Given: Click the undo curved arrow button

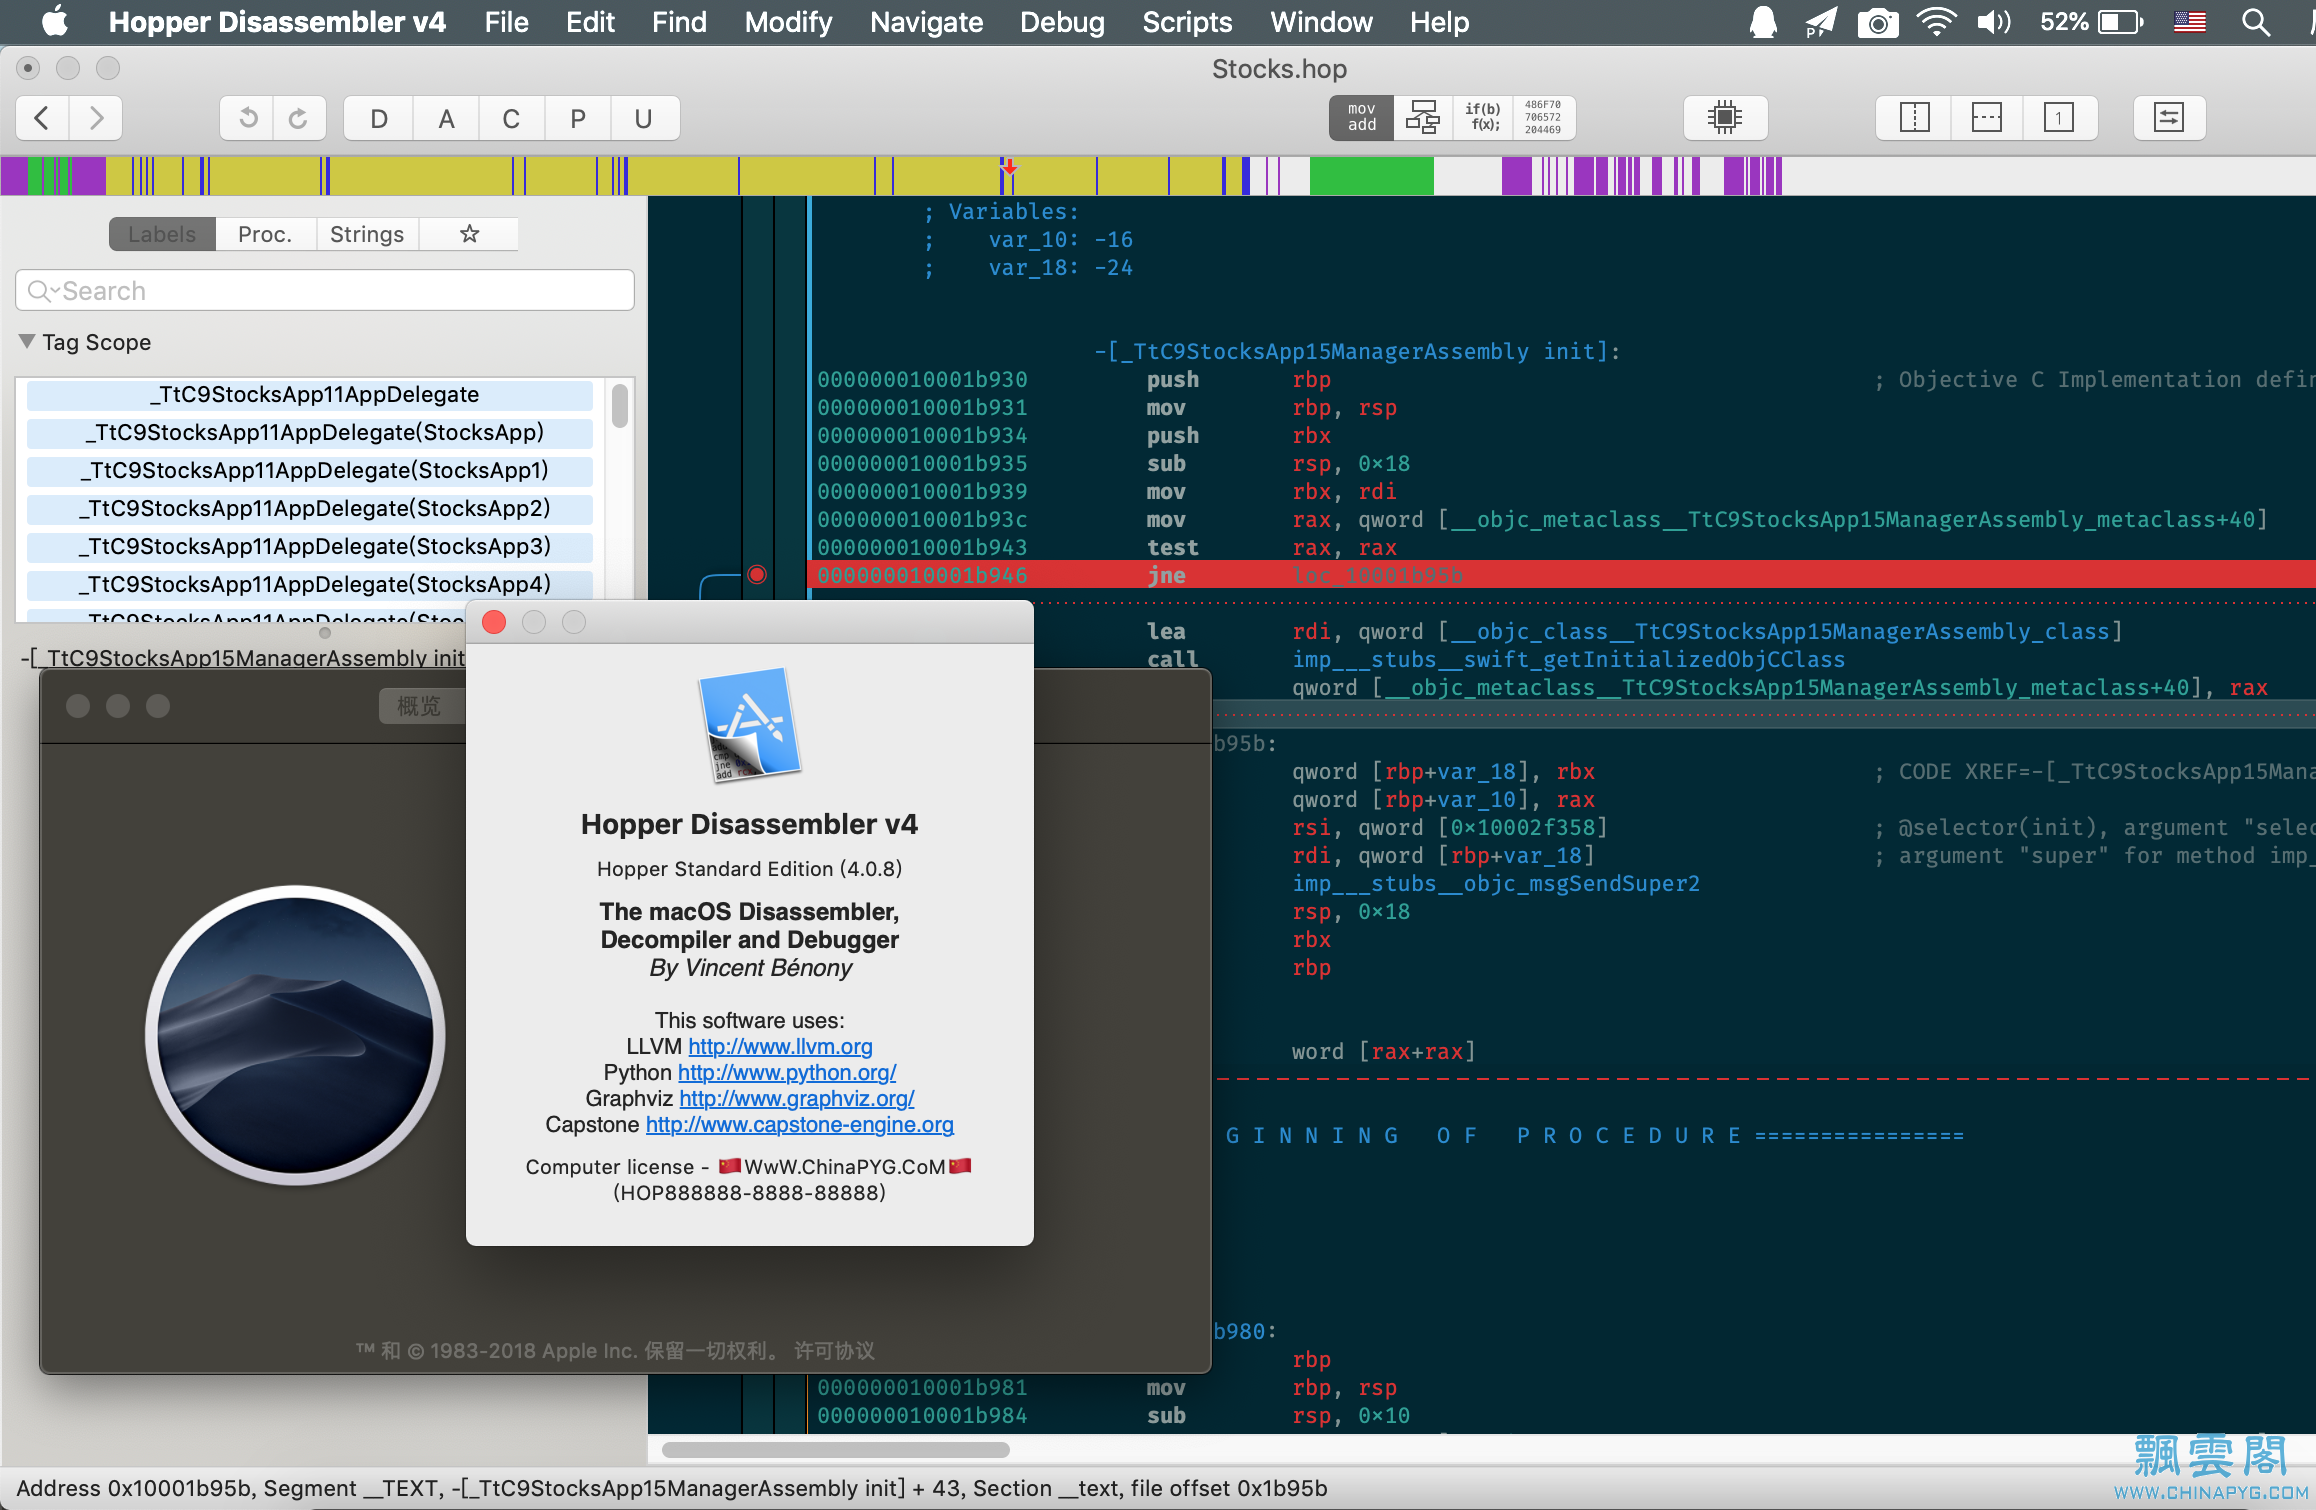Looking at the screenshot, I should (247, 118).
